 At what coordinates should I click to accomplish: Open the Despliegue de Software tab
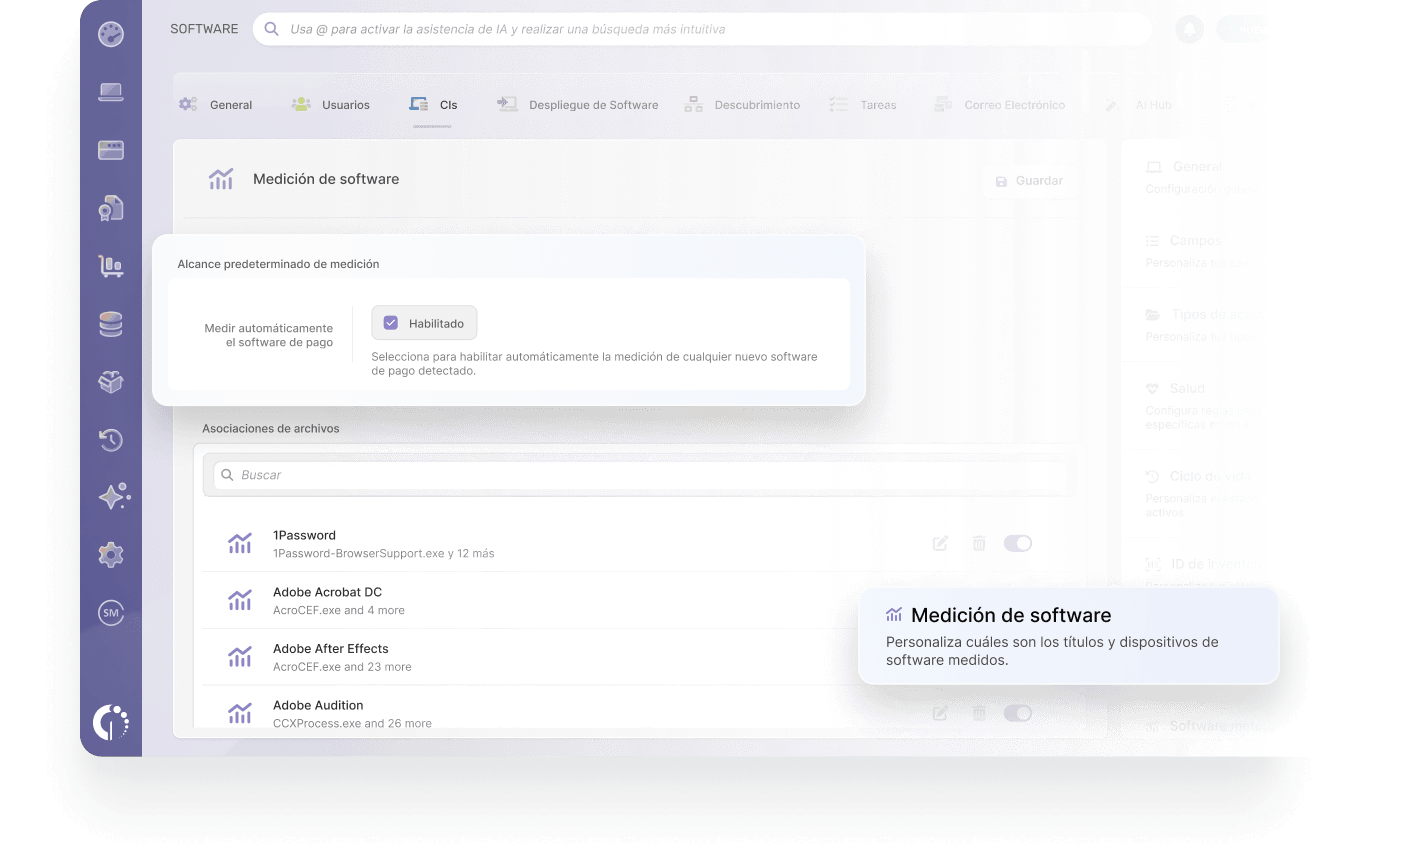pos(578,105)
